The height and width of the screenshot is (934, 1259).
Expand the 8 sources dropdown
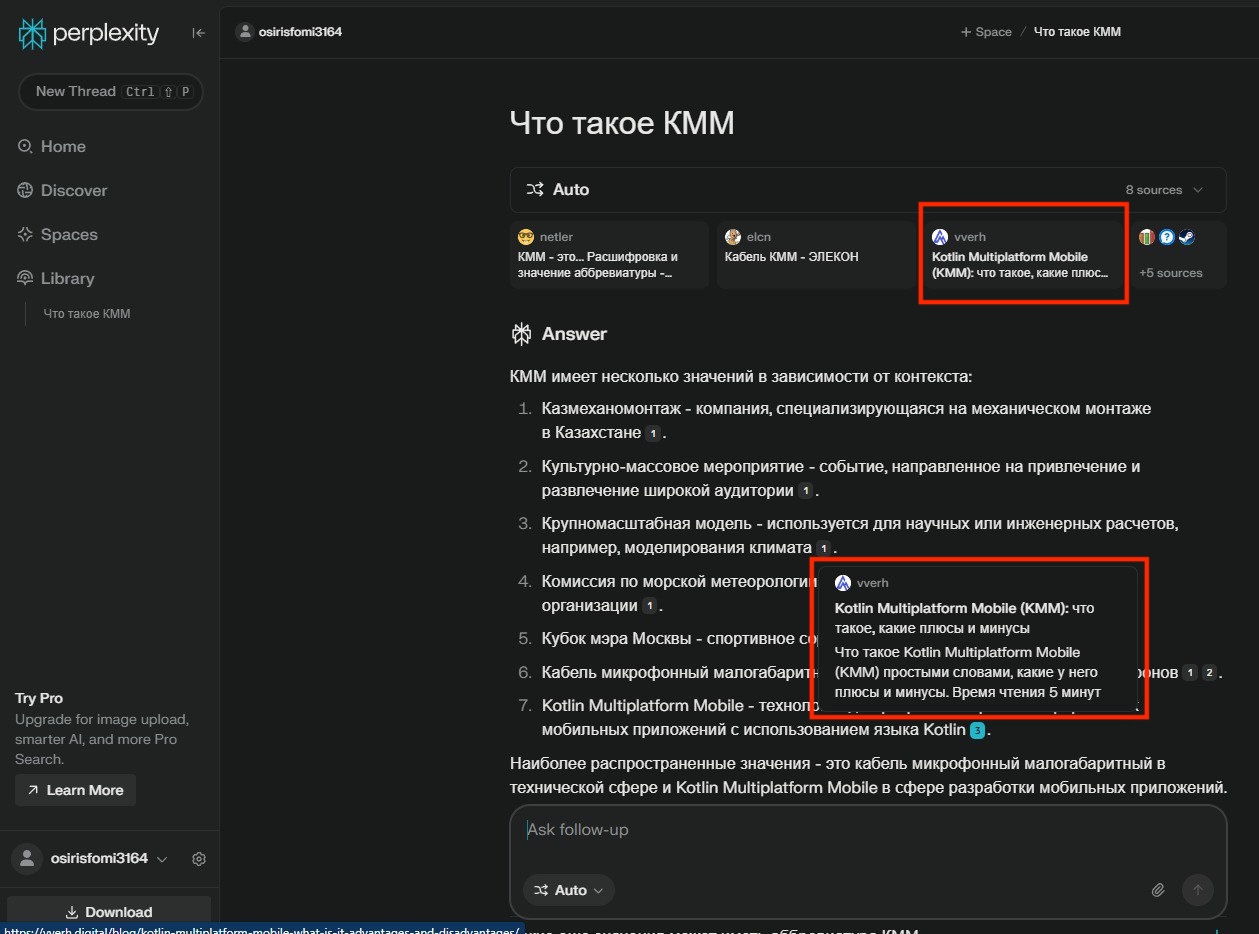(x=1163, y=189)
